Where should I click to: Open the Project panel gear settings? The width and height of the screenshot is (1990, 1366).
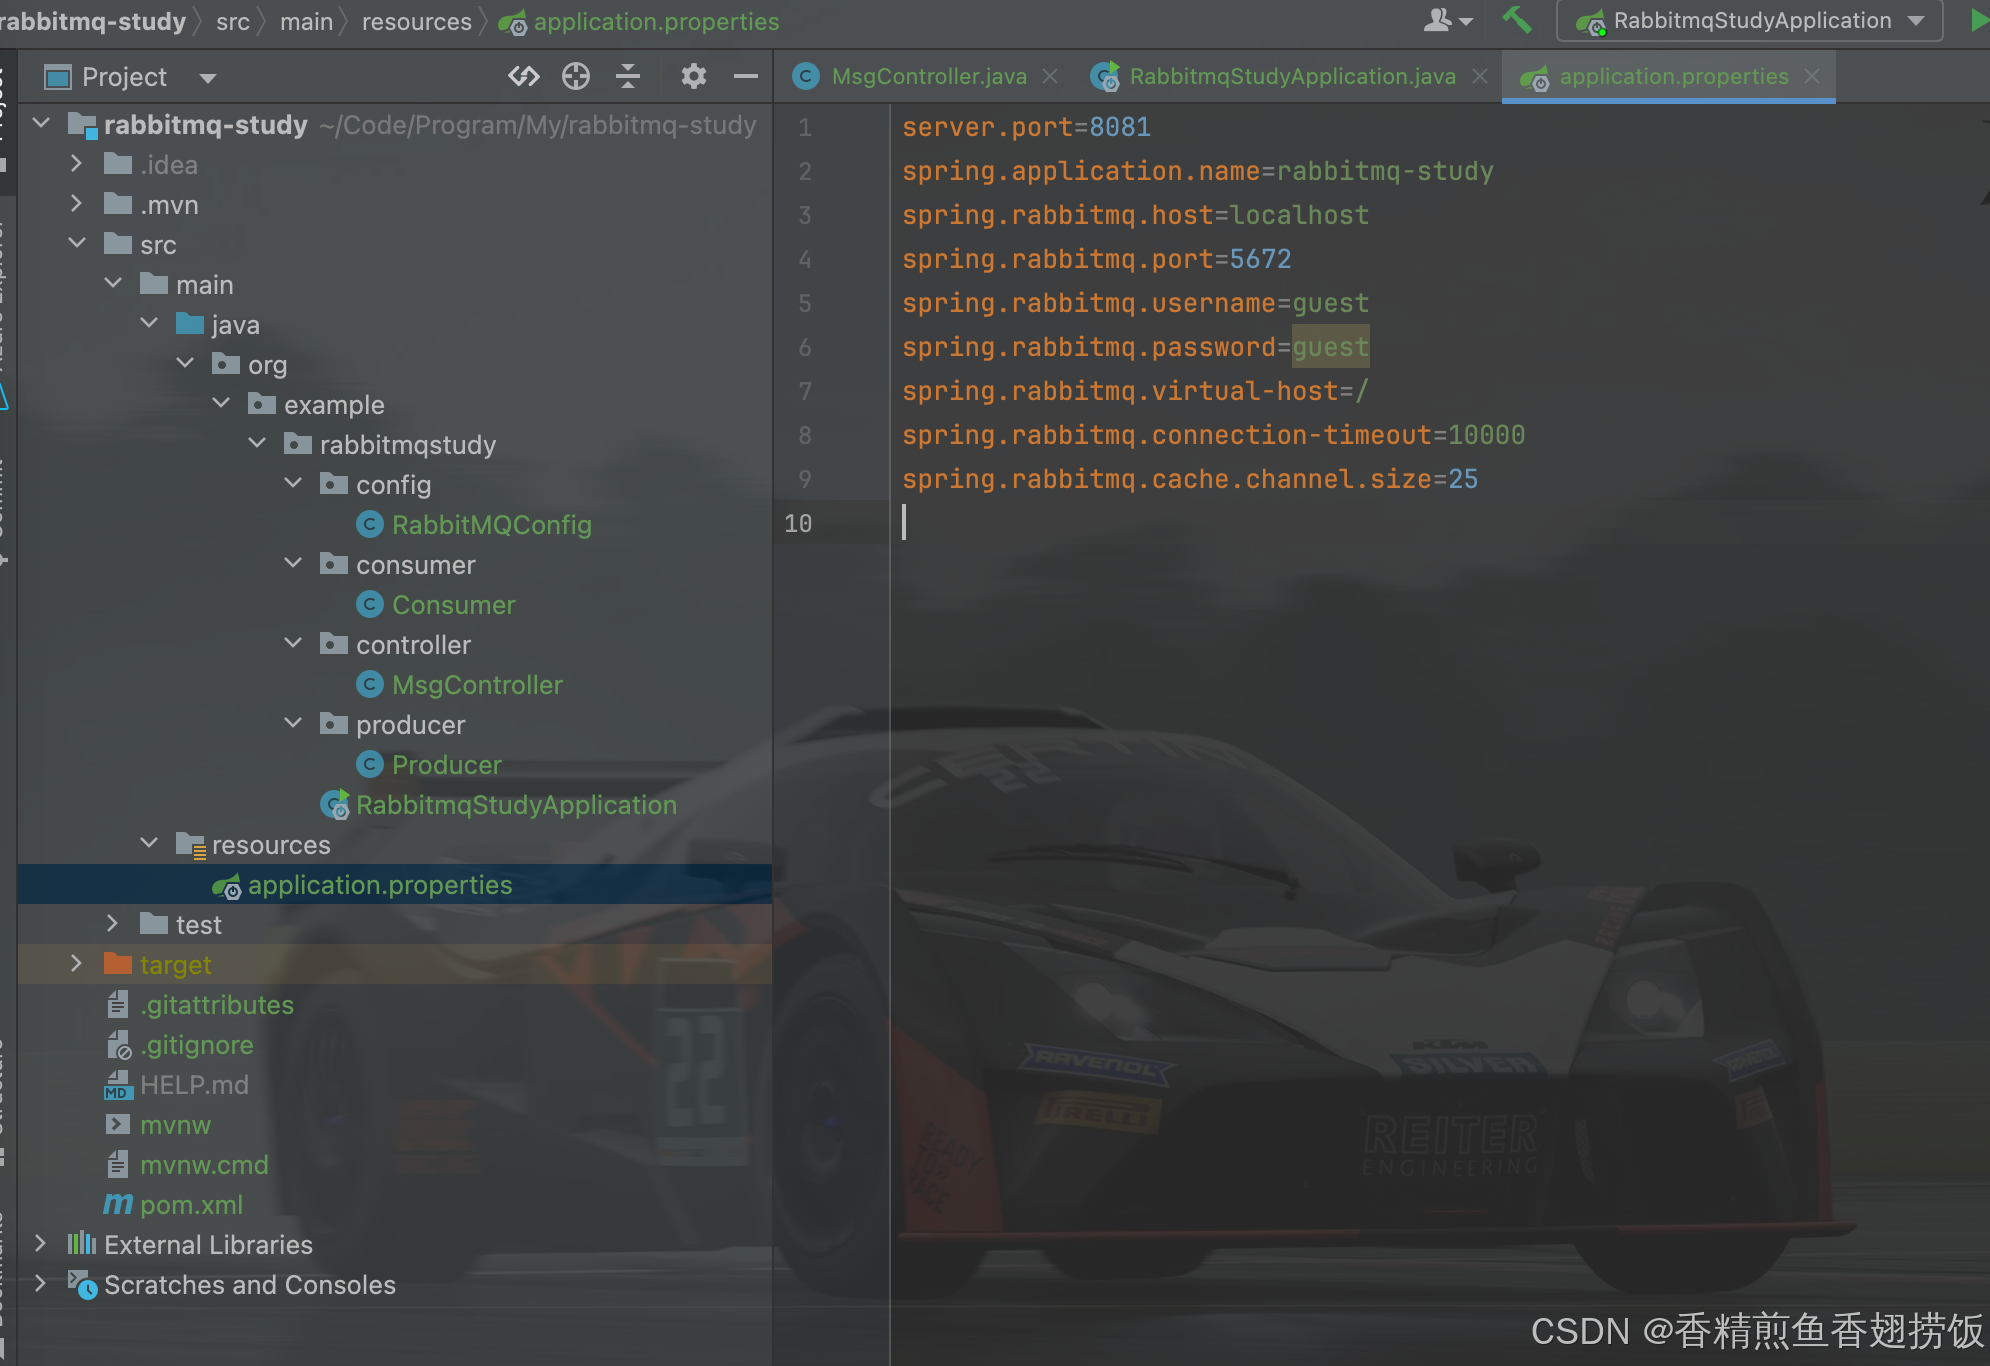point(693,76)
